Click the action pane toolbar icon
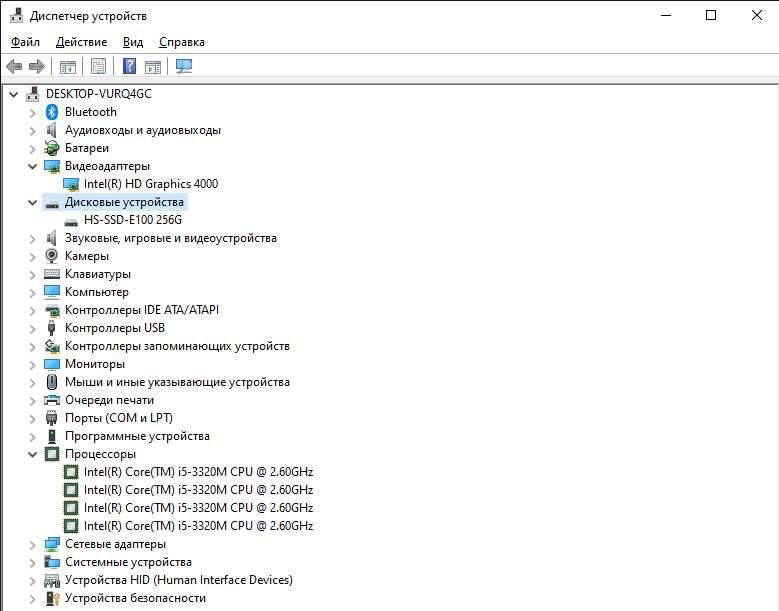 (x=153, y=66)
